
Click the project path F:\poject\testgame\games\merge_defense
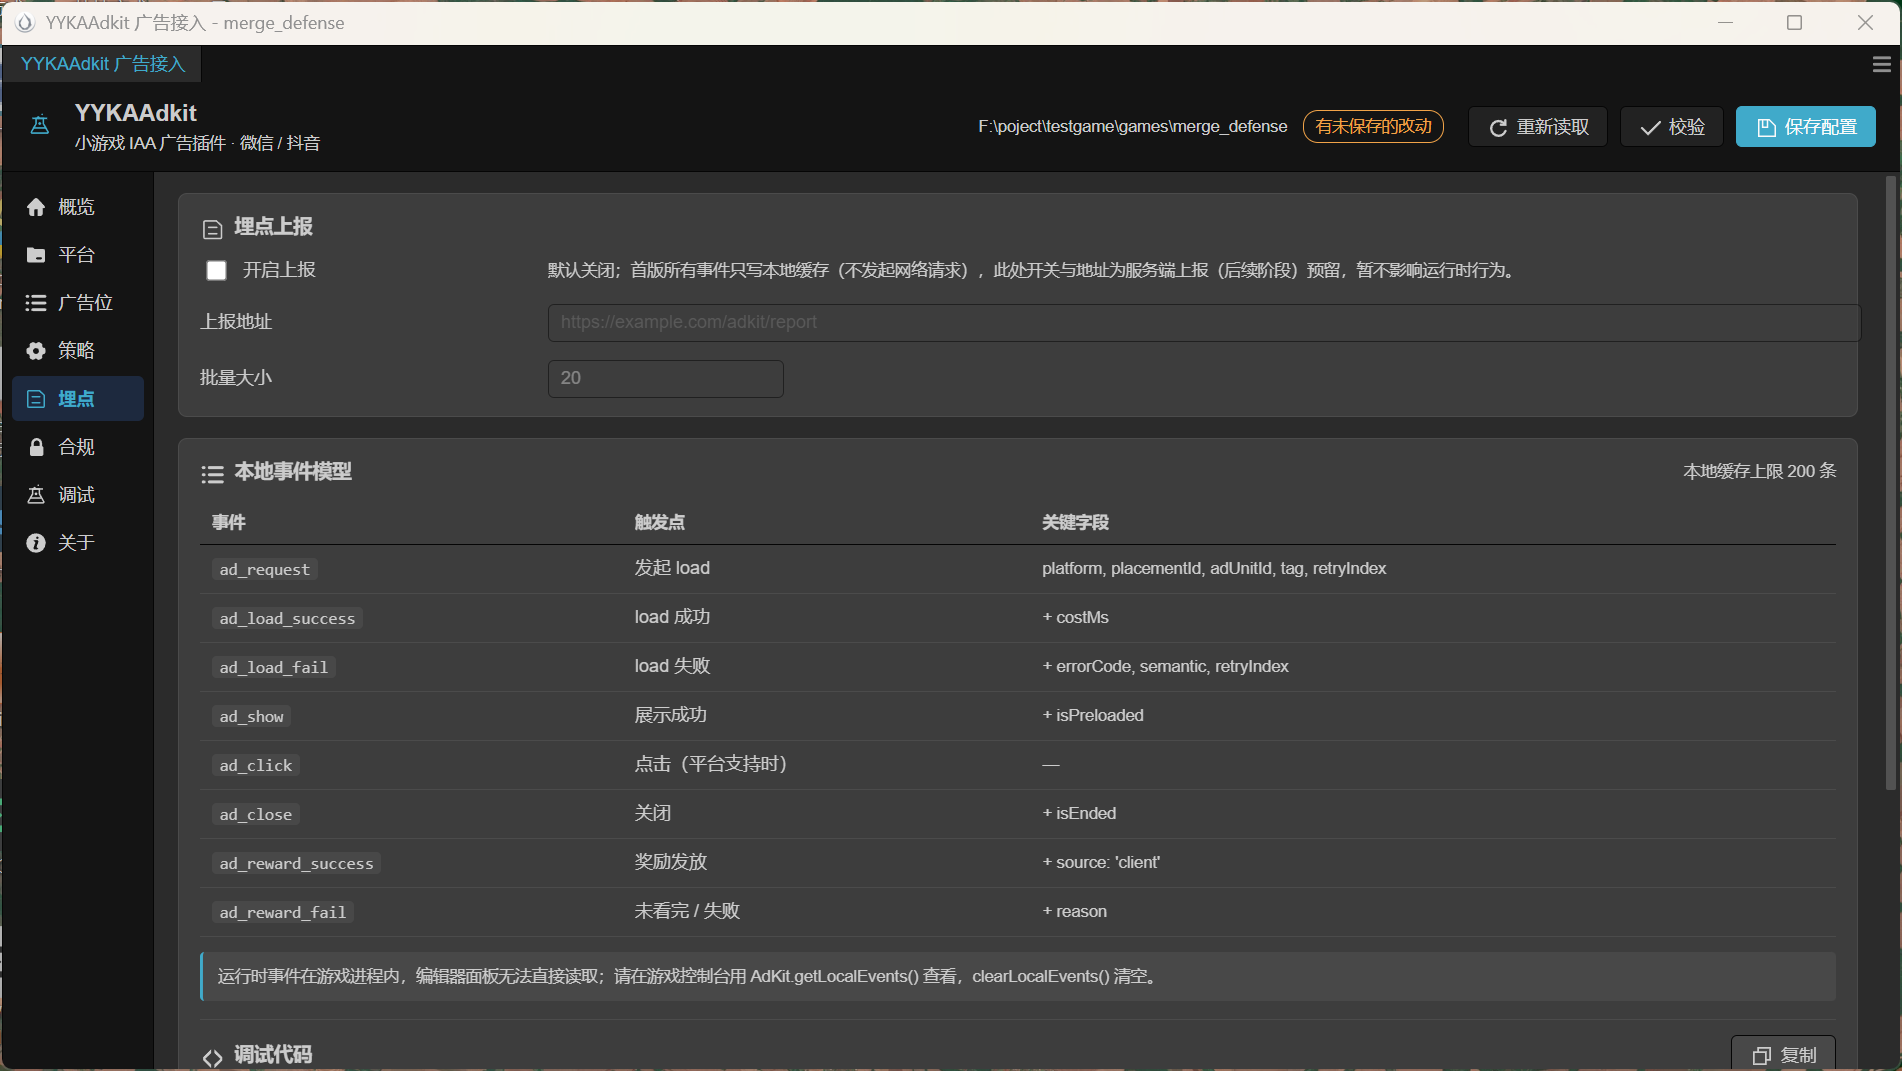click(1133, 127)
